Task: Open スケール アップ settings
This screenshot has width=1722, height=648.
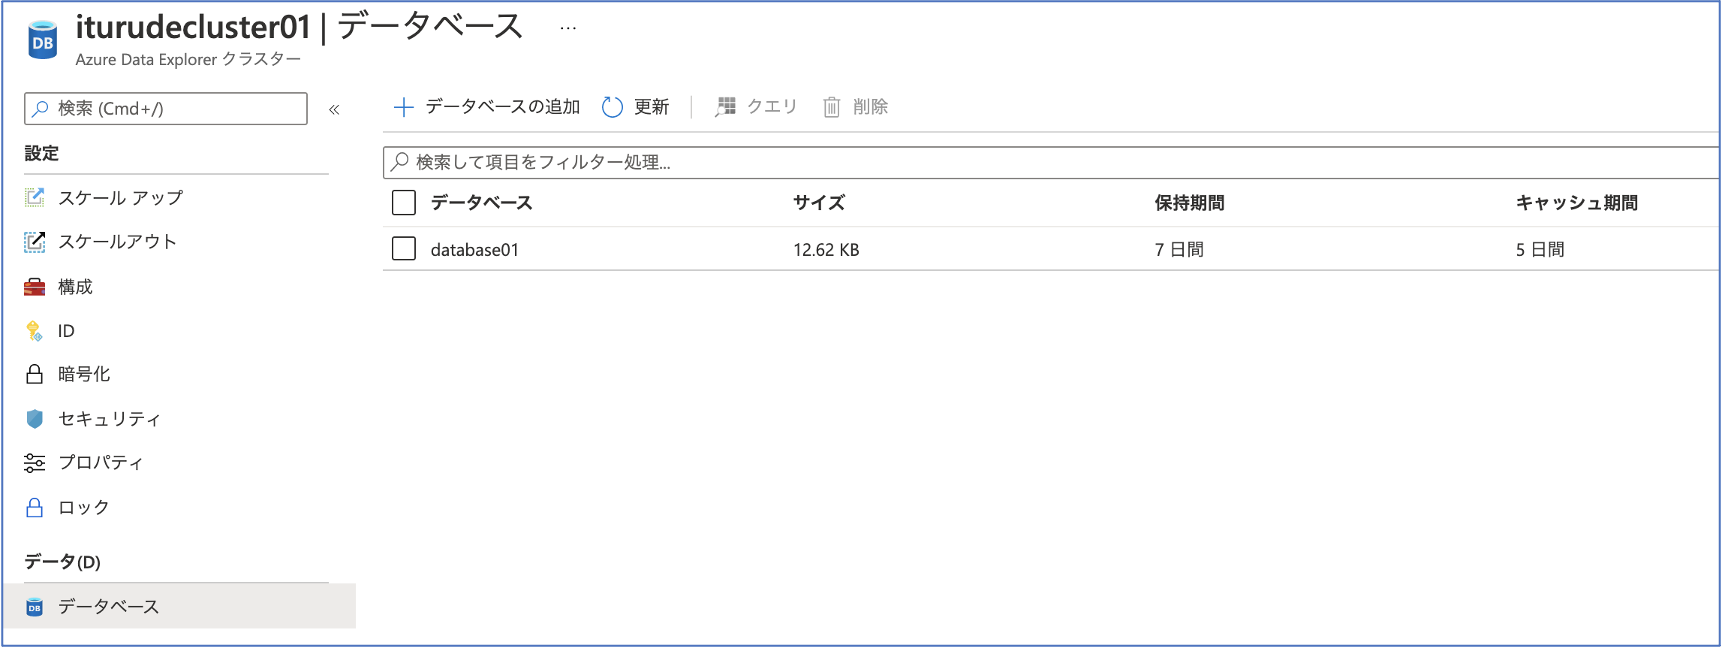Action: click(120, 198)
